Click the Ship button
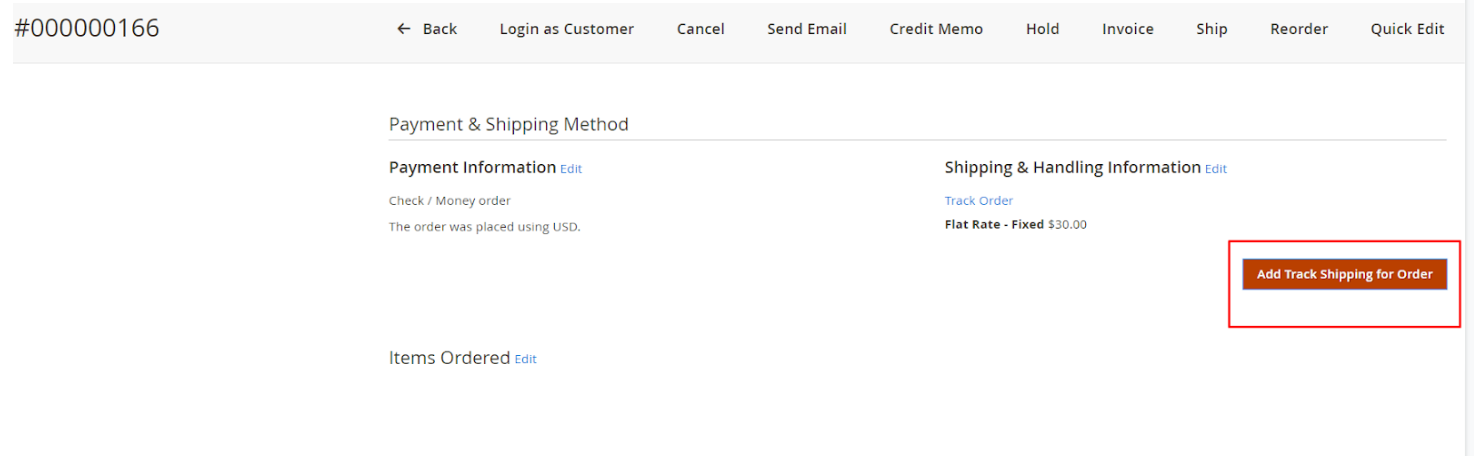The width and height of the screenshot is (1474, 456). (x=1211, y=29)
